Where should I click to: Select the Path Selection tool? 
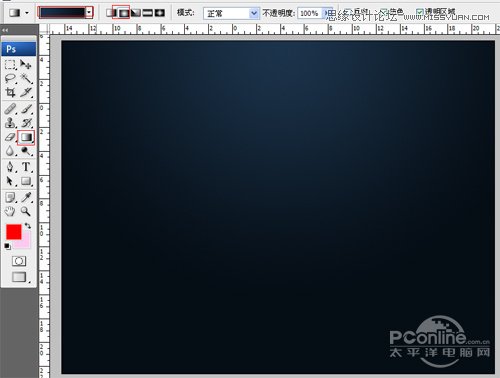pyautogui.click(x=10, y=181)
